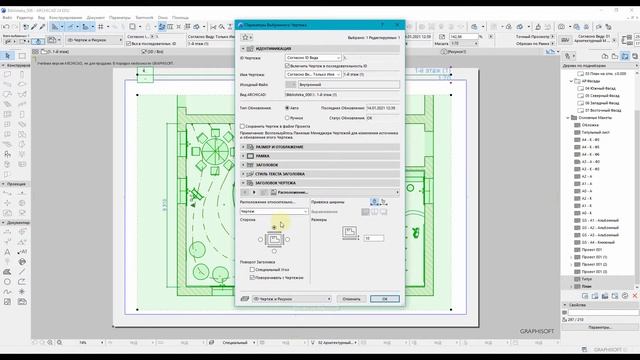Viewport: 640px width, 360px height.
Task: Select Обложка layout in Navigator
Action: (590, 125)
